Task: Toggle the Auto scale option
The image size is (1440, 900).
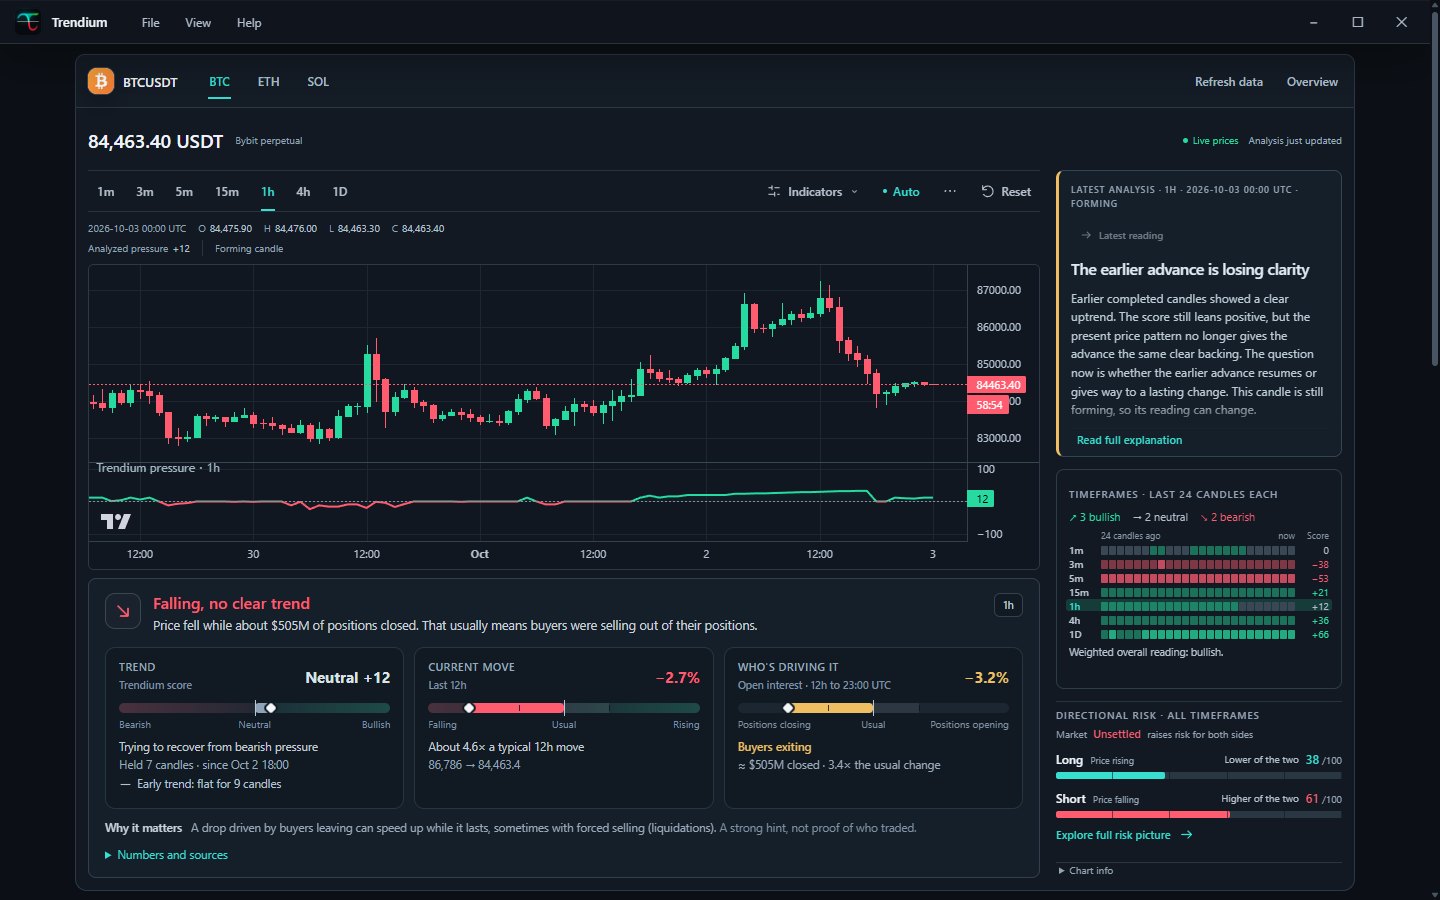Action: click(901, 191)
